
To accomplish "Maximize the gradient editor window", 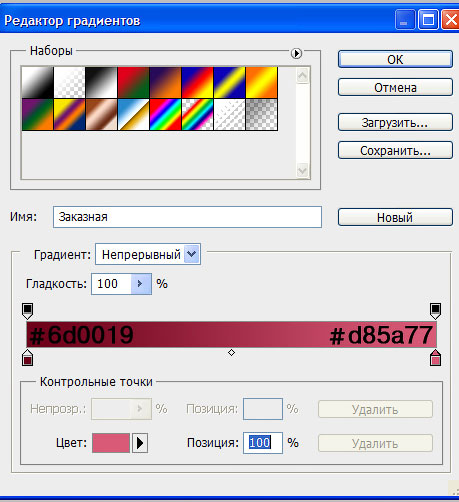I will point(428,20).
